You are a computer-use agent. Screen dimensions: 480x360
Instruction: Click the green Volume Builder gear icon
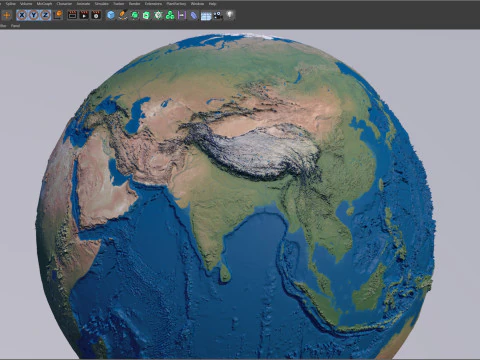coord(158,15)
